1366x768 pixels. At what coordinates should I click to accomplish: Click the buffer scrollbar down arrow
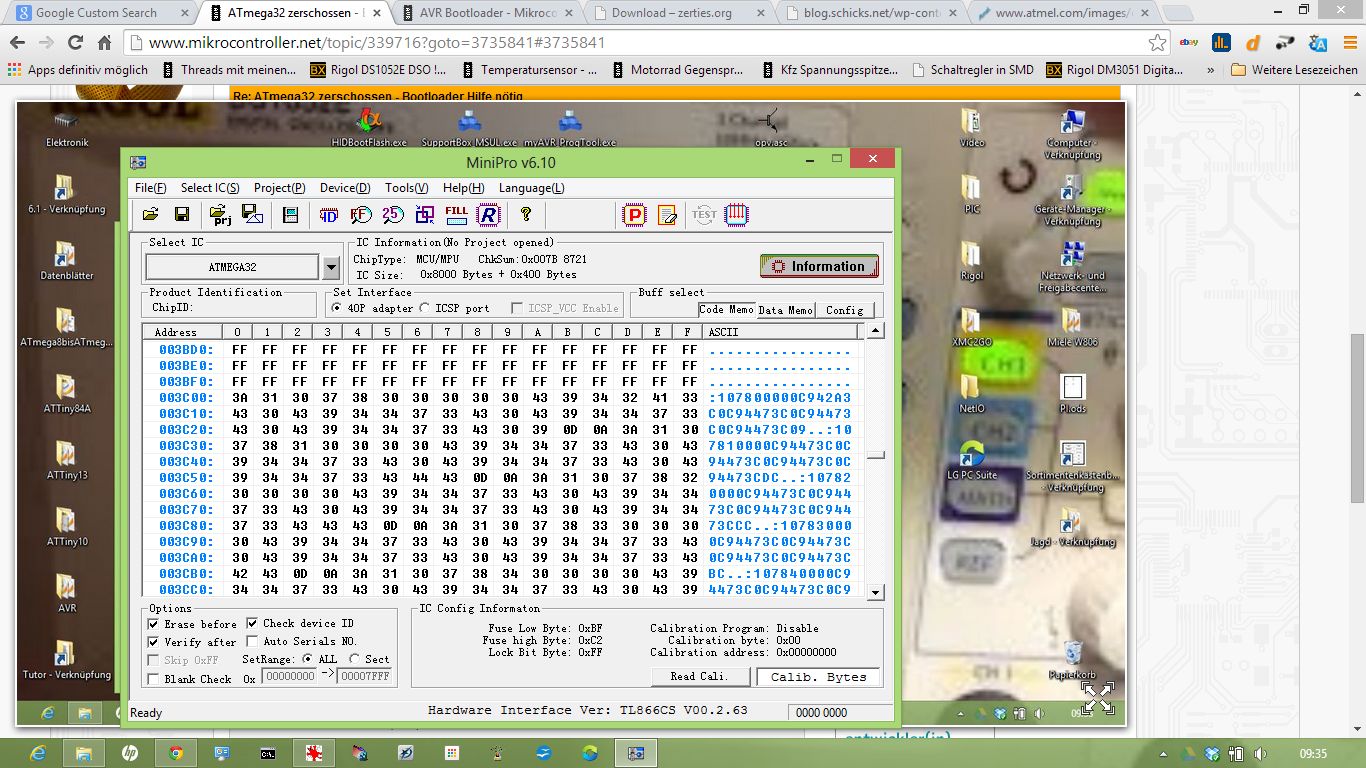click(875, 591)
